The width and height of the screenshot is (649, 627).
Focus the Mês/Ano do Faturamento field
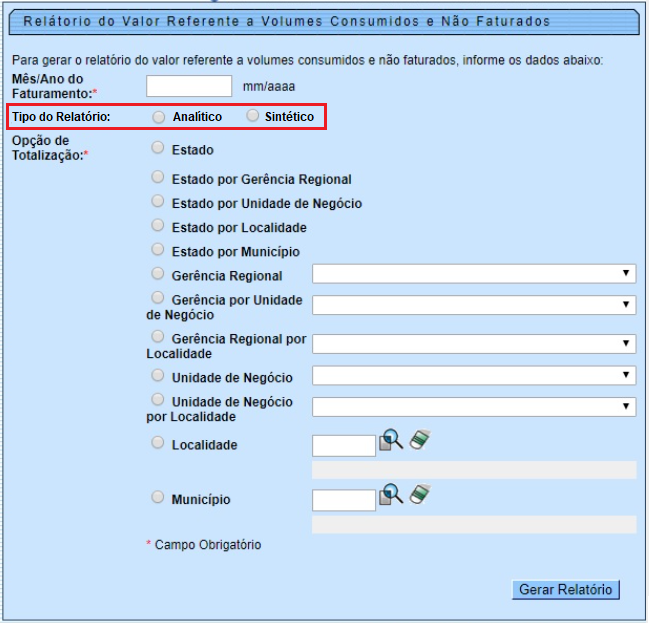189,86
